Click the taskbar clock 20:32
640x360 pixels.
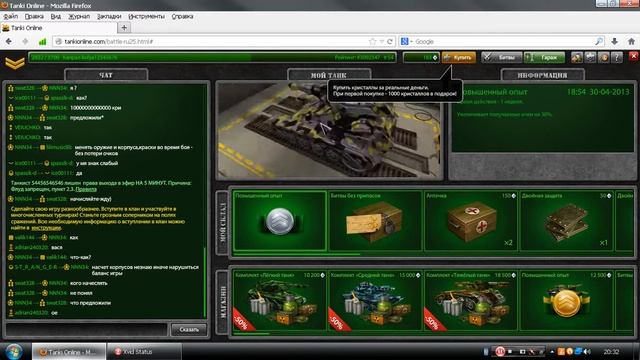pos(611,351)
